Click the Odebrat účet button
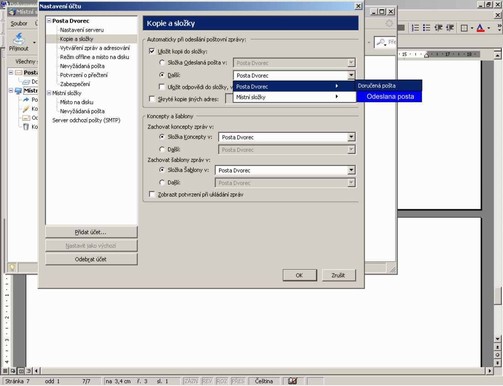This screenshot has width=503, height=386. click(91, 259)
